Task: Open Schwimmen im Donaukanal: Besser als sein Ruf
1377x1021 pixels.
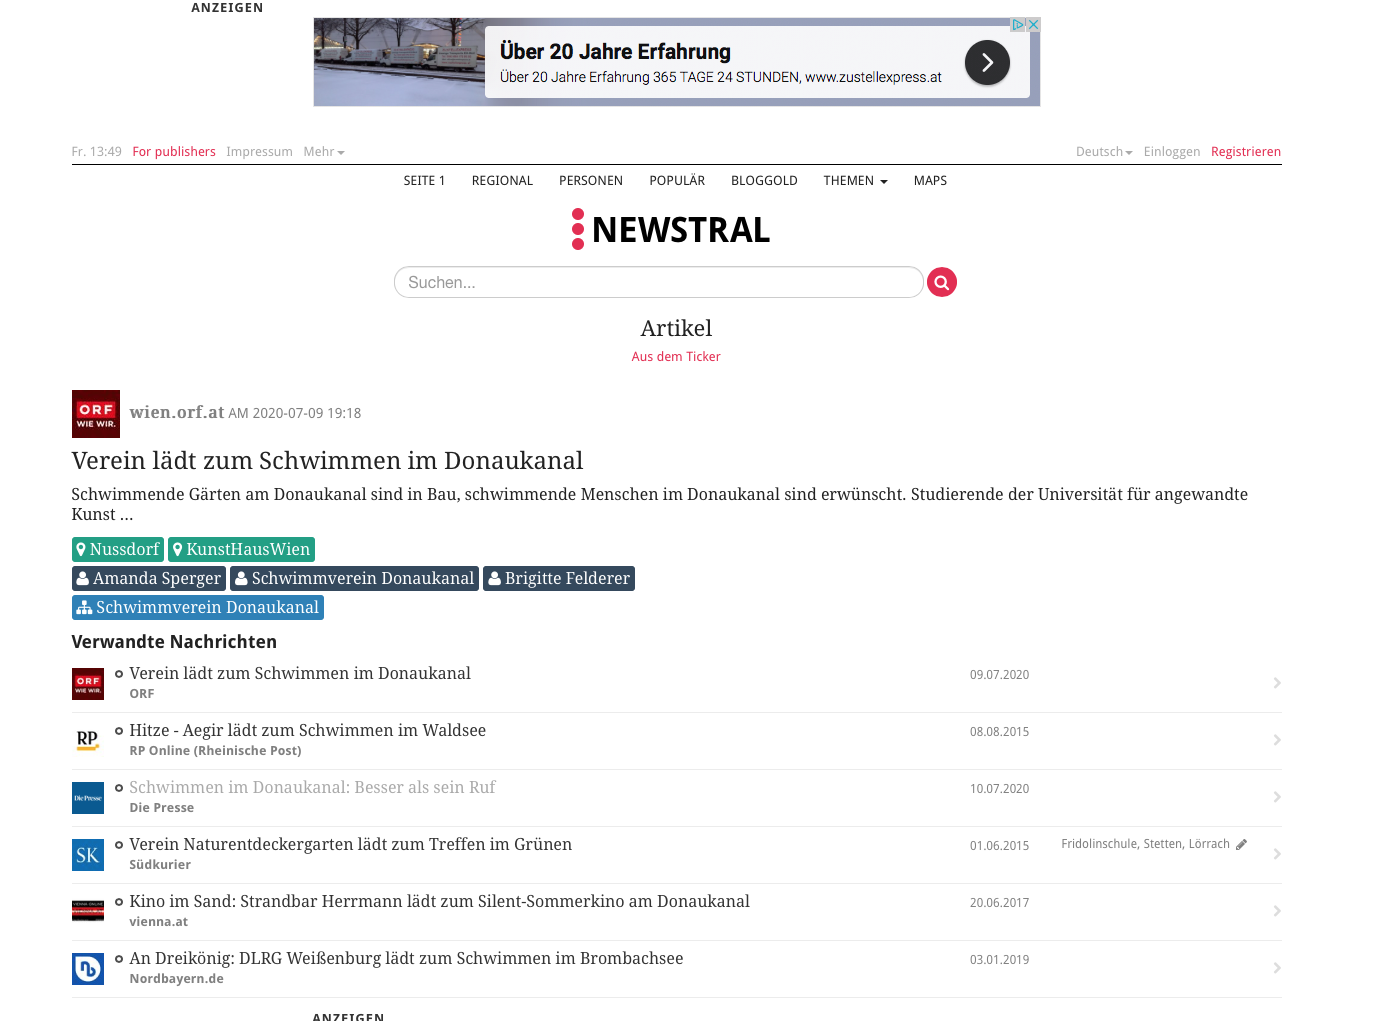Action: pos(312,788)
